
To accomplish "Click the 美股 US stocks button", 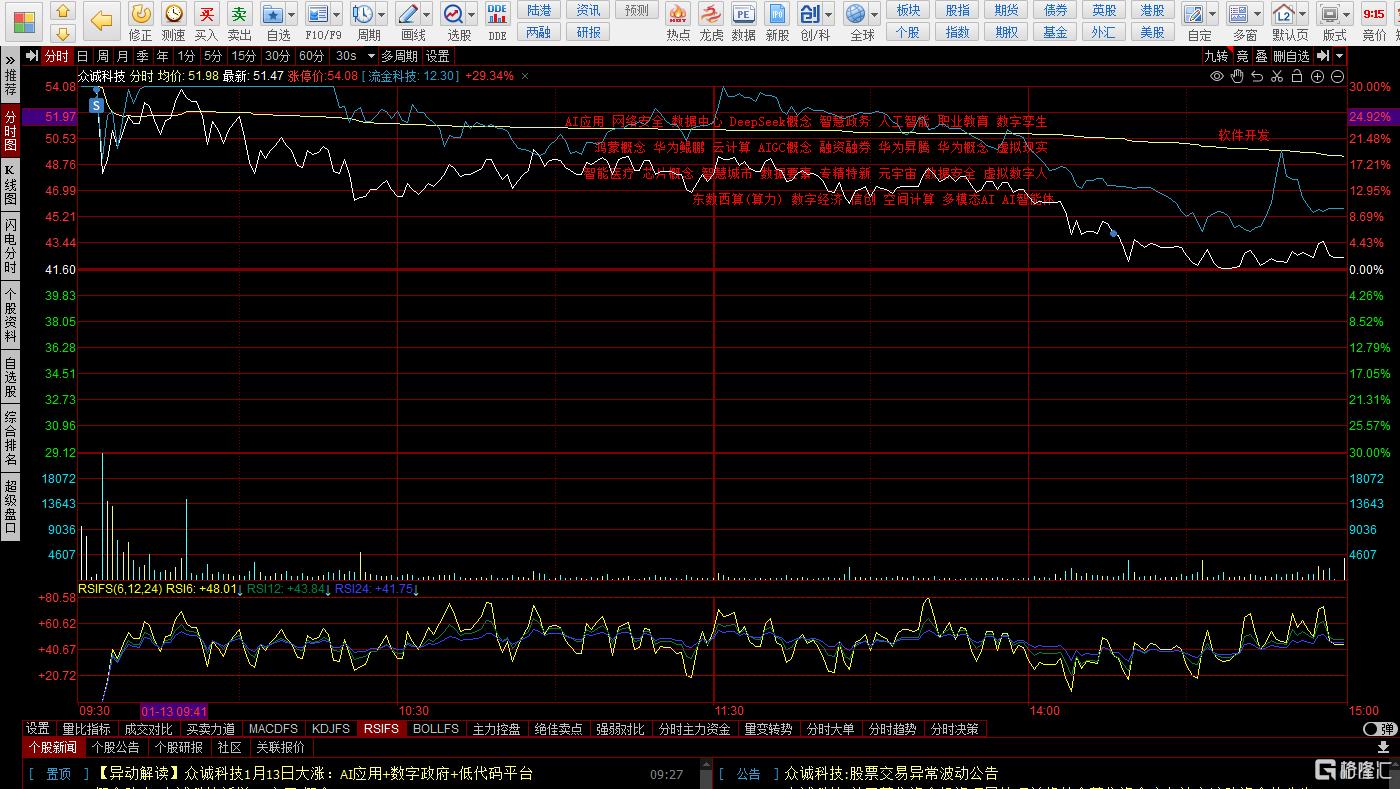I will 1153,32.
